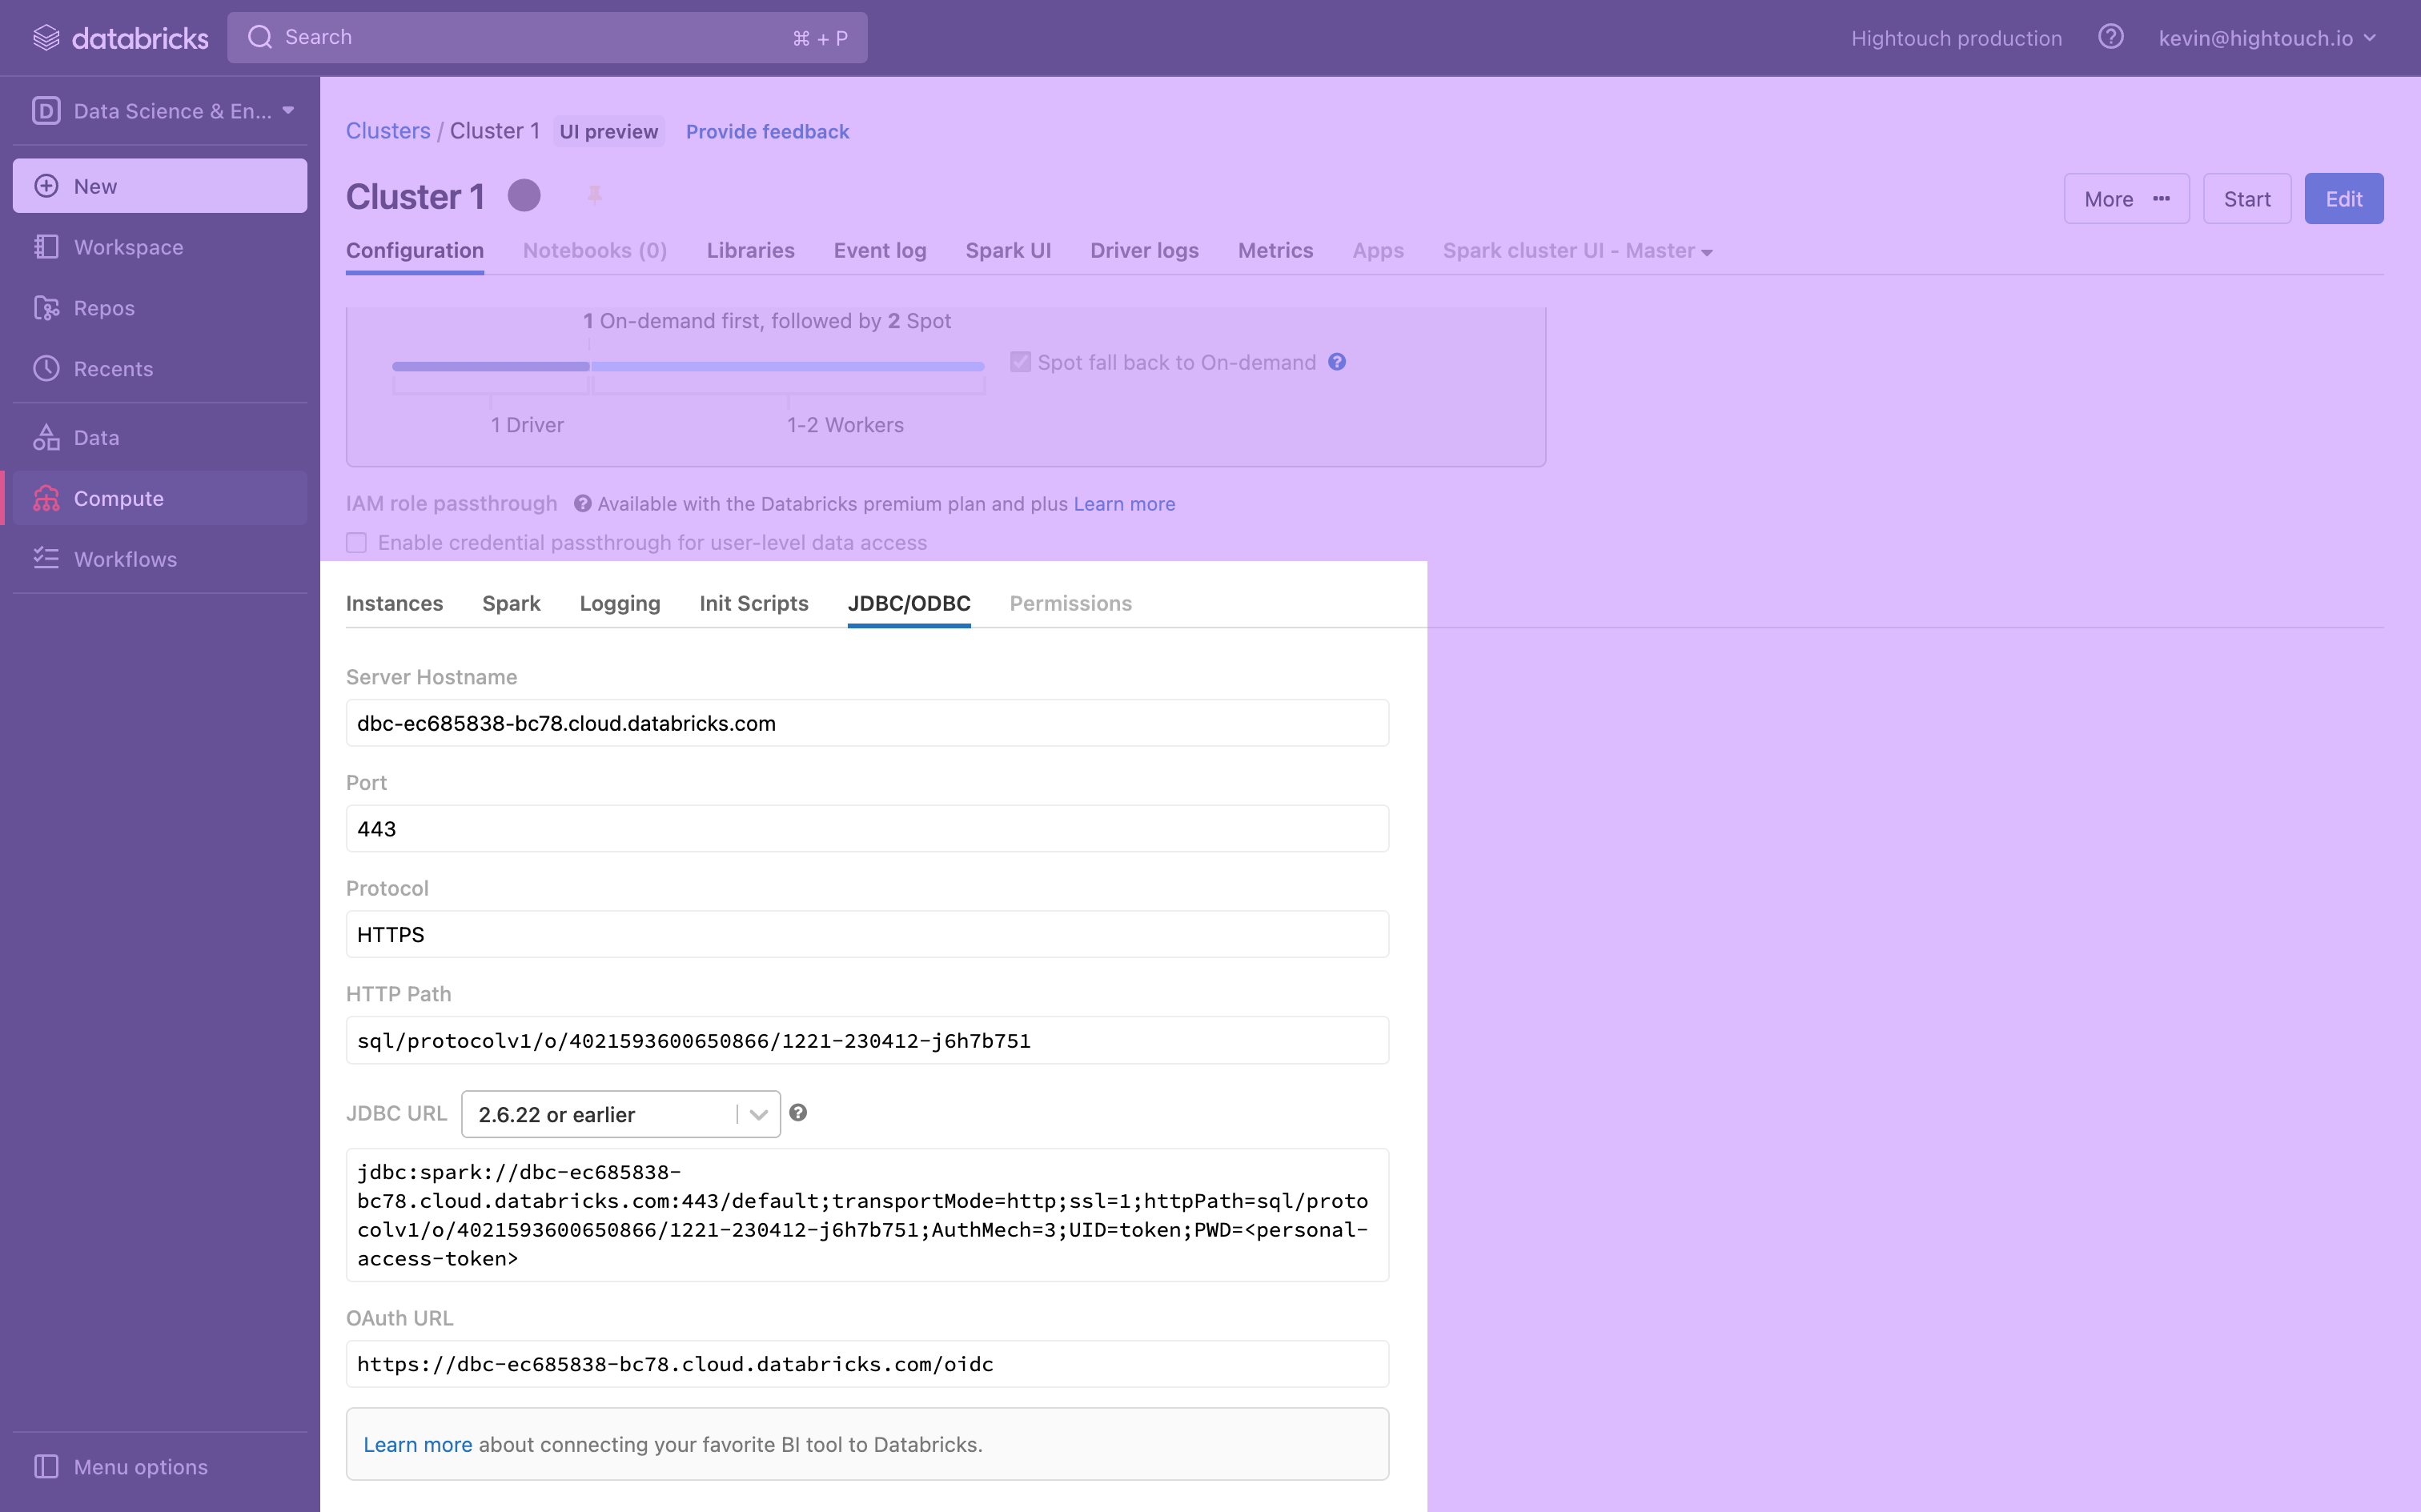Open Workflows from the sidebar

125,559
